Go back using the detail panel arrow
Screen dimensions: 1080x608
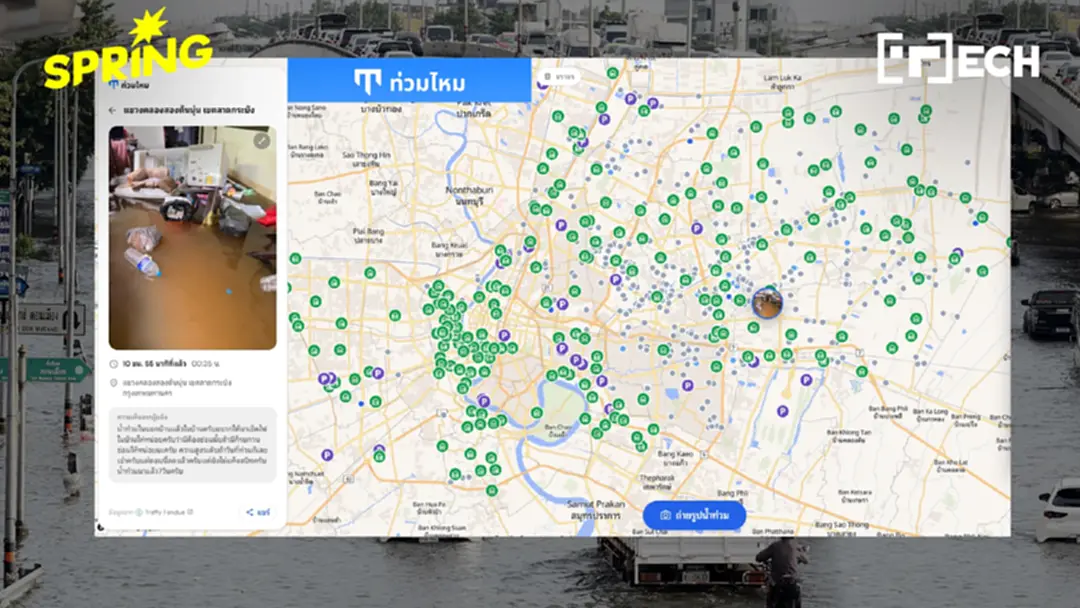(112, 110)
